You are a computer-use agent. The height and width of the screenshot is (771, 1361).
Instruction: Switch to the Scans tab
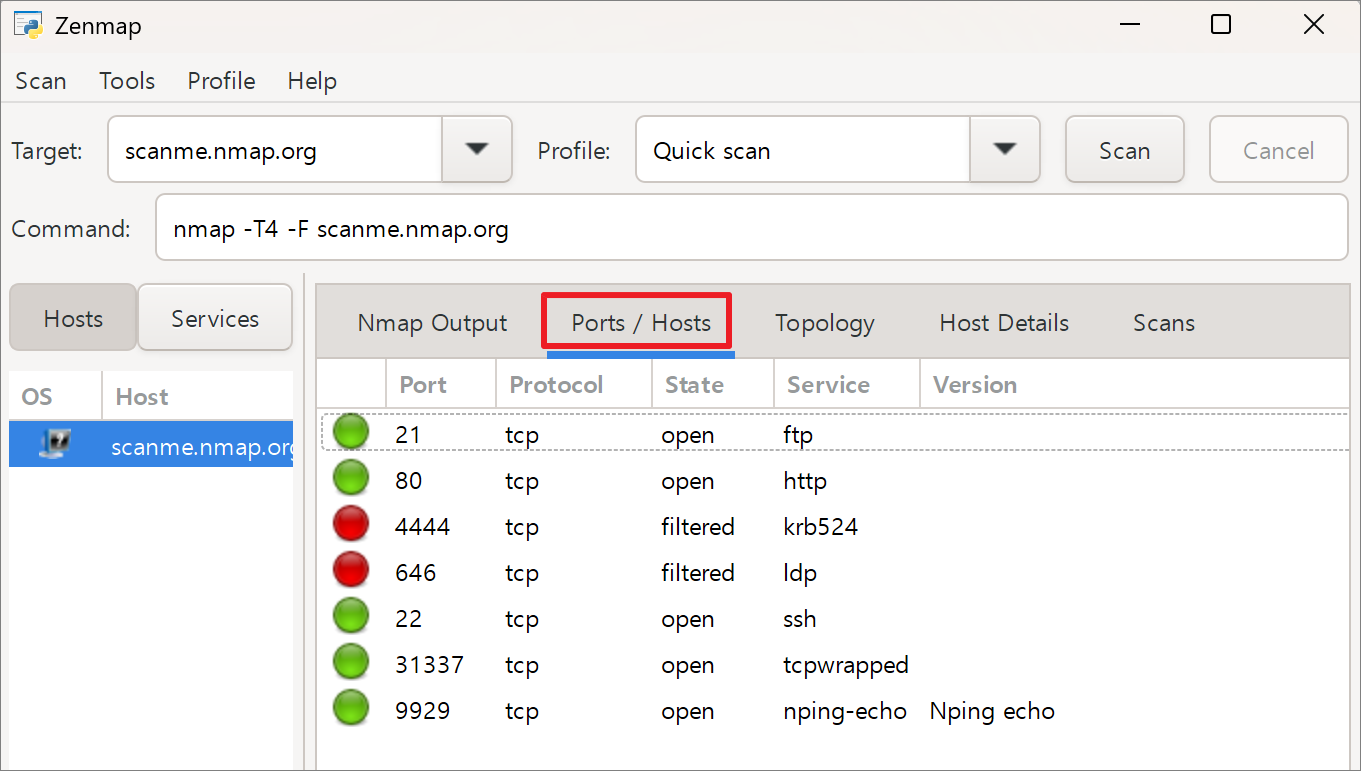[1164, 323]
